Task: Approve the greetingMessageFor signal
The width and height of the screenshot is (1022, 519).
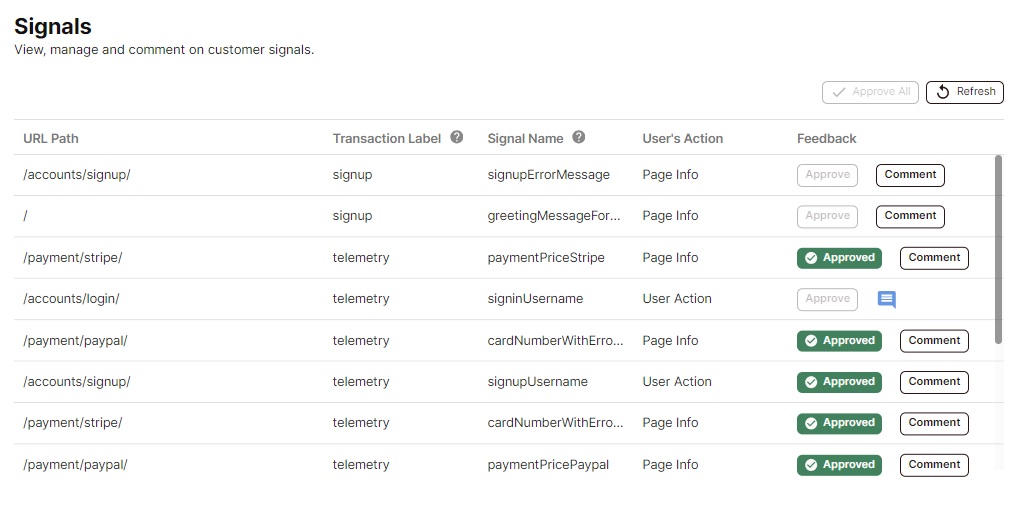Action: 827,216
